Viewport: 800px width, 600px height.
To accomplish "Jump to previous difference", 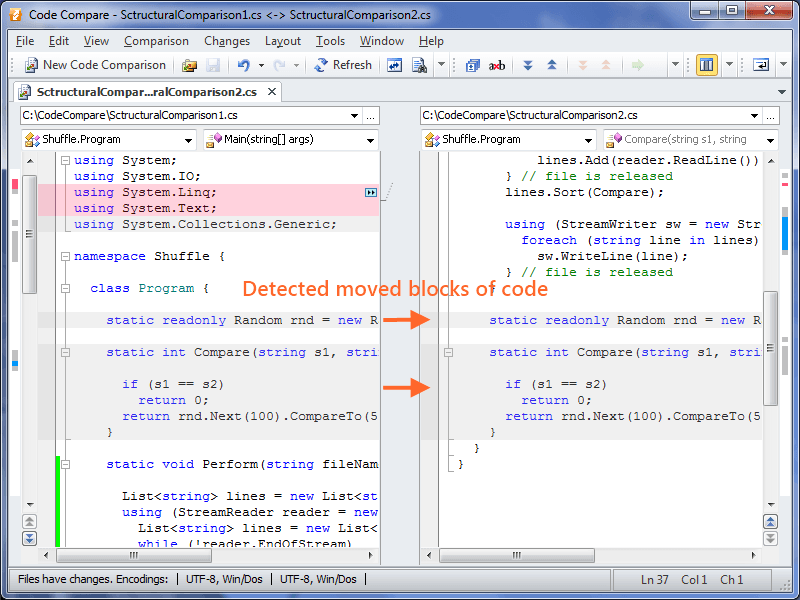I will pos(551,66).
